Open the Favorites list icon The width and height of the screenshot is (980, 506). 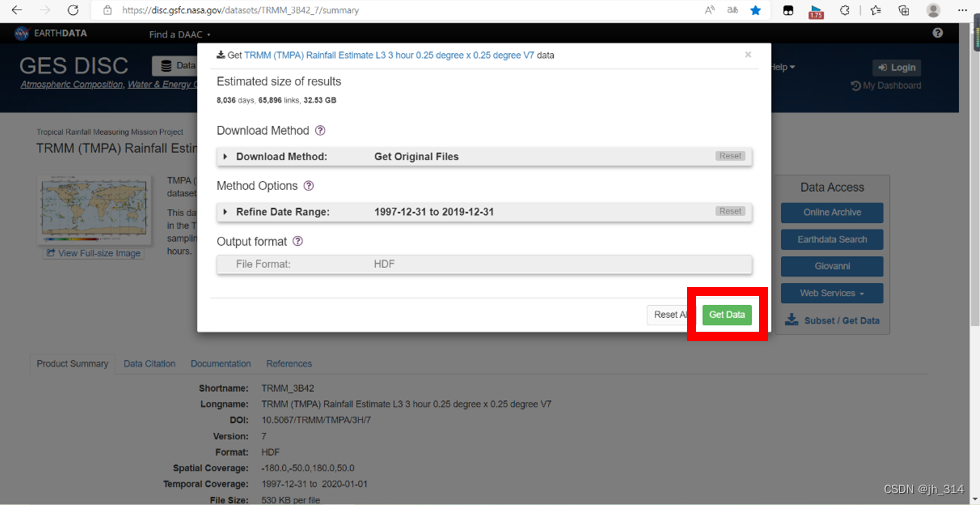876,11
